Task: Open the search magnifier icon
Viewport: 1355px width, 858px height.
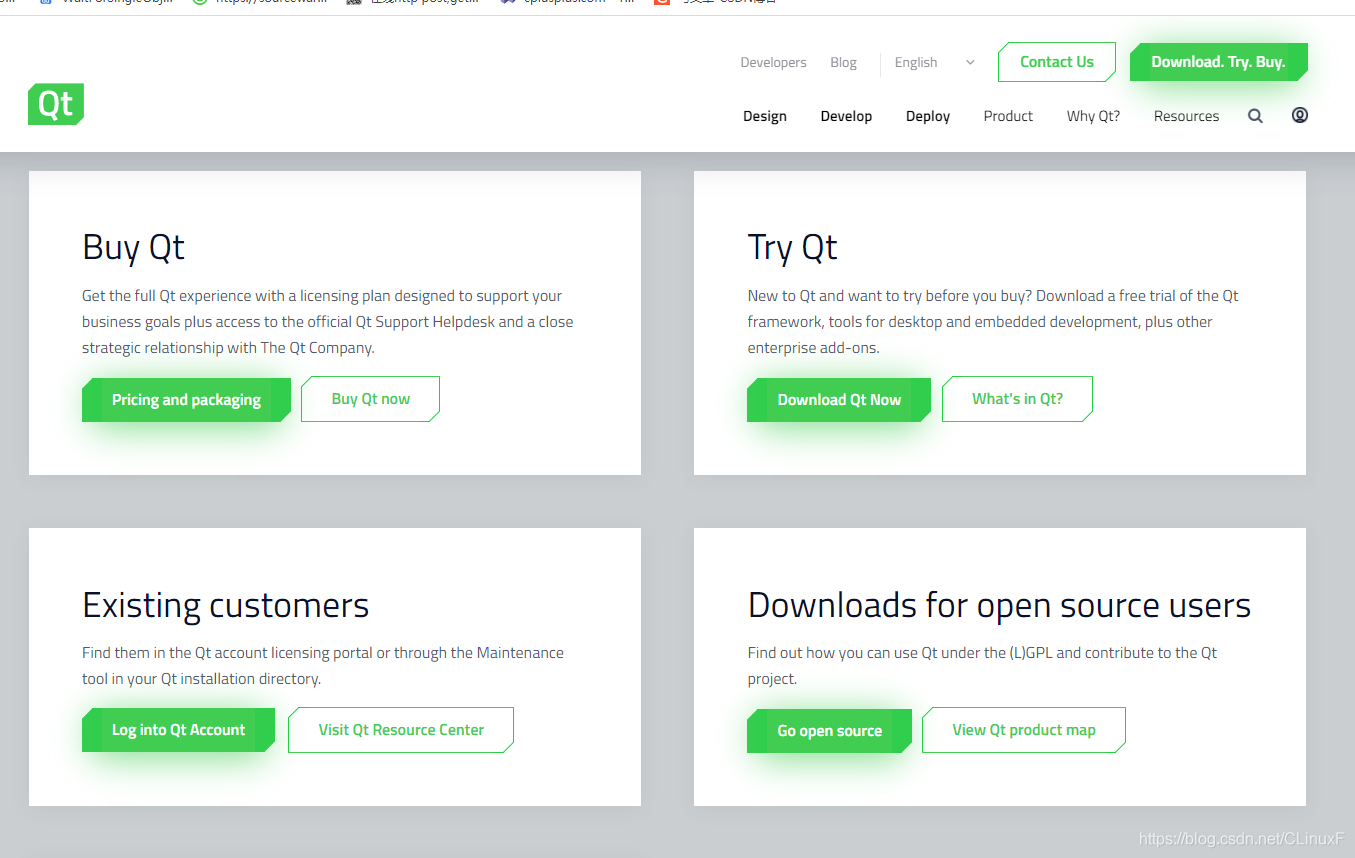Action: point(1255,116)
